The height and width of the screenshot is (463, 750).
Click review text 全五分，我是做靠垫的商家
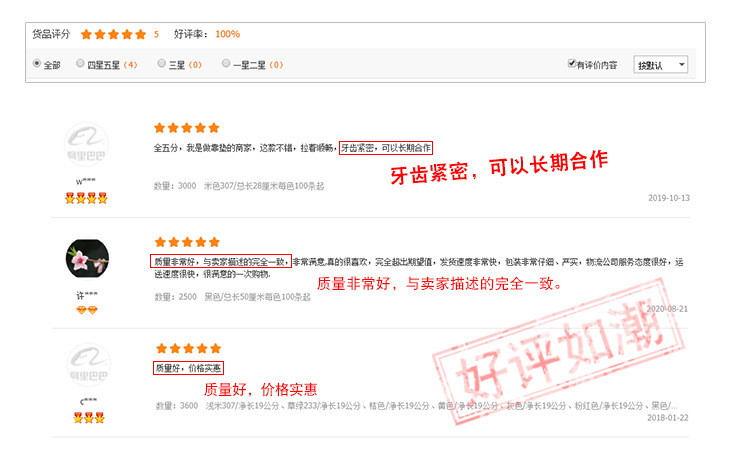tap(202, 148)
